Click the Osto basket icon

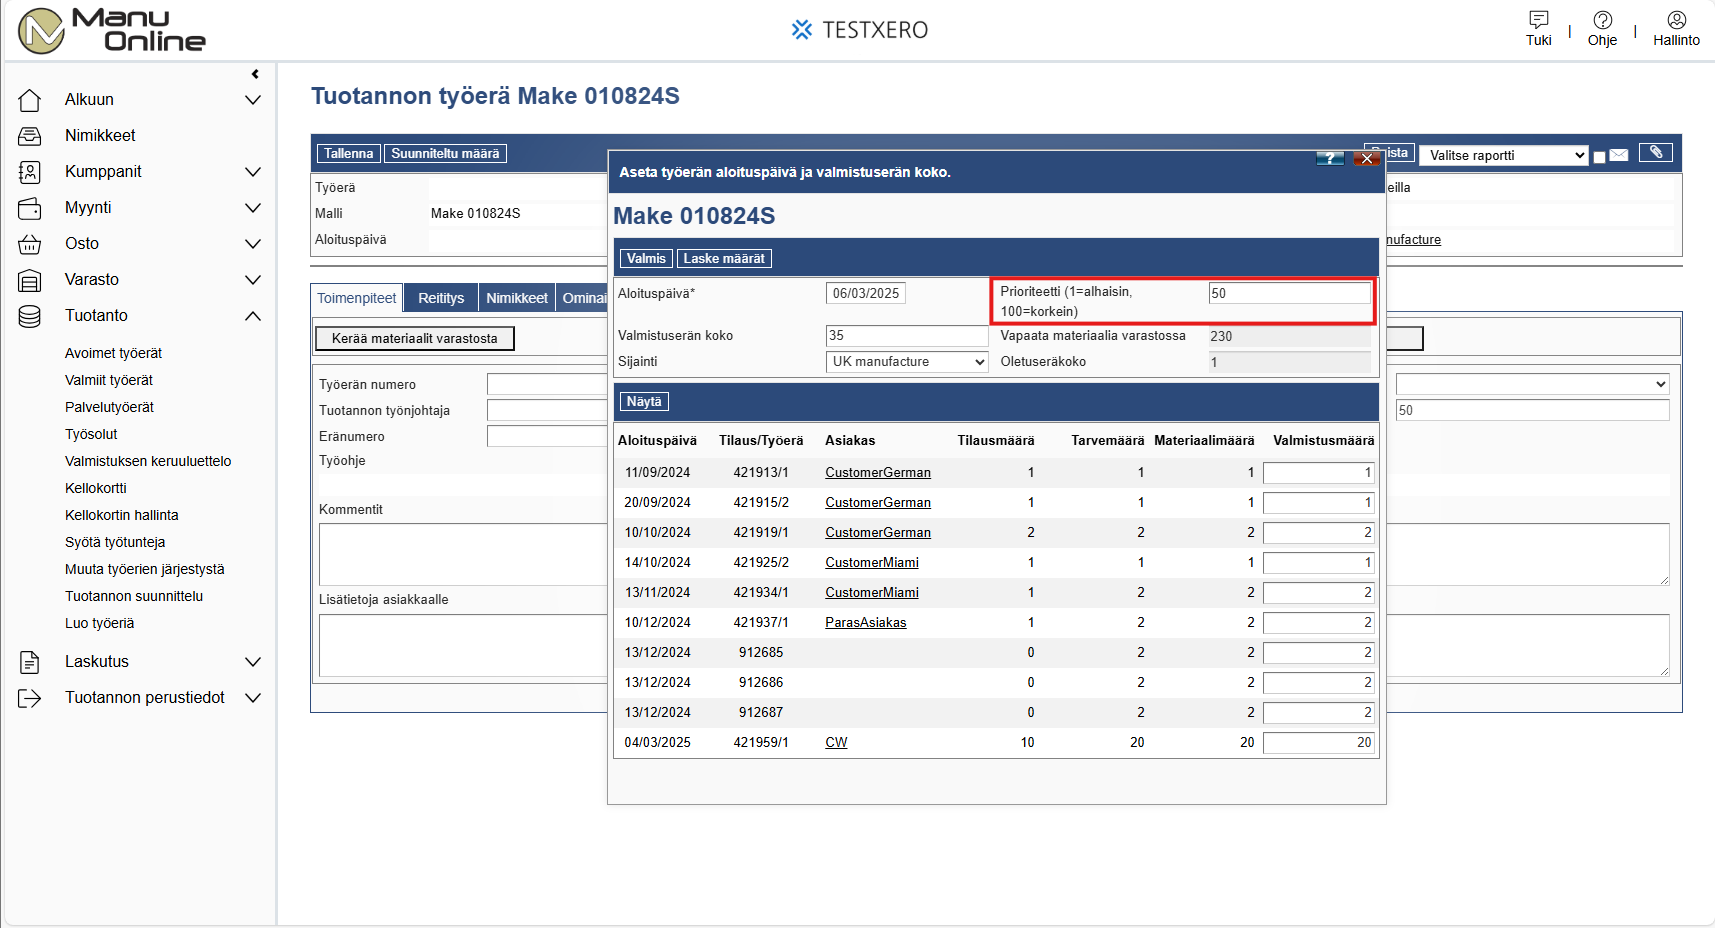(x=30, y=244)
